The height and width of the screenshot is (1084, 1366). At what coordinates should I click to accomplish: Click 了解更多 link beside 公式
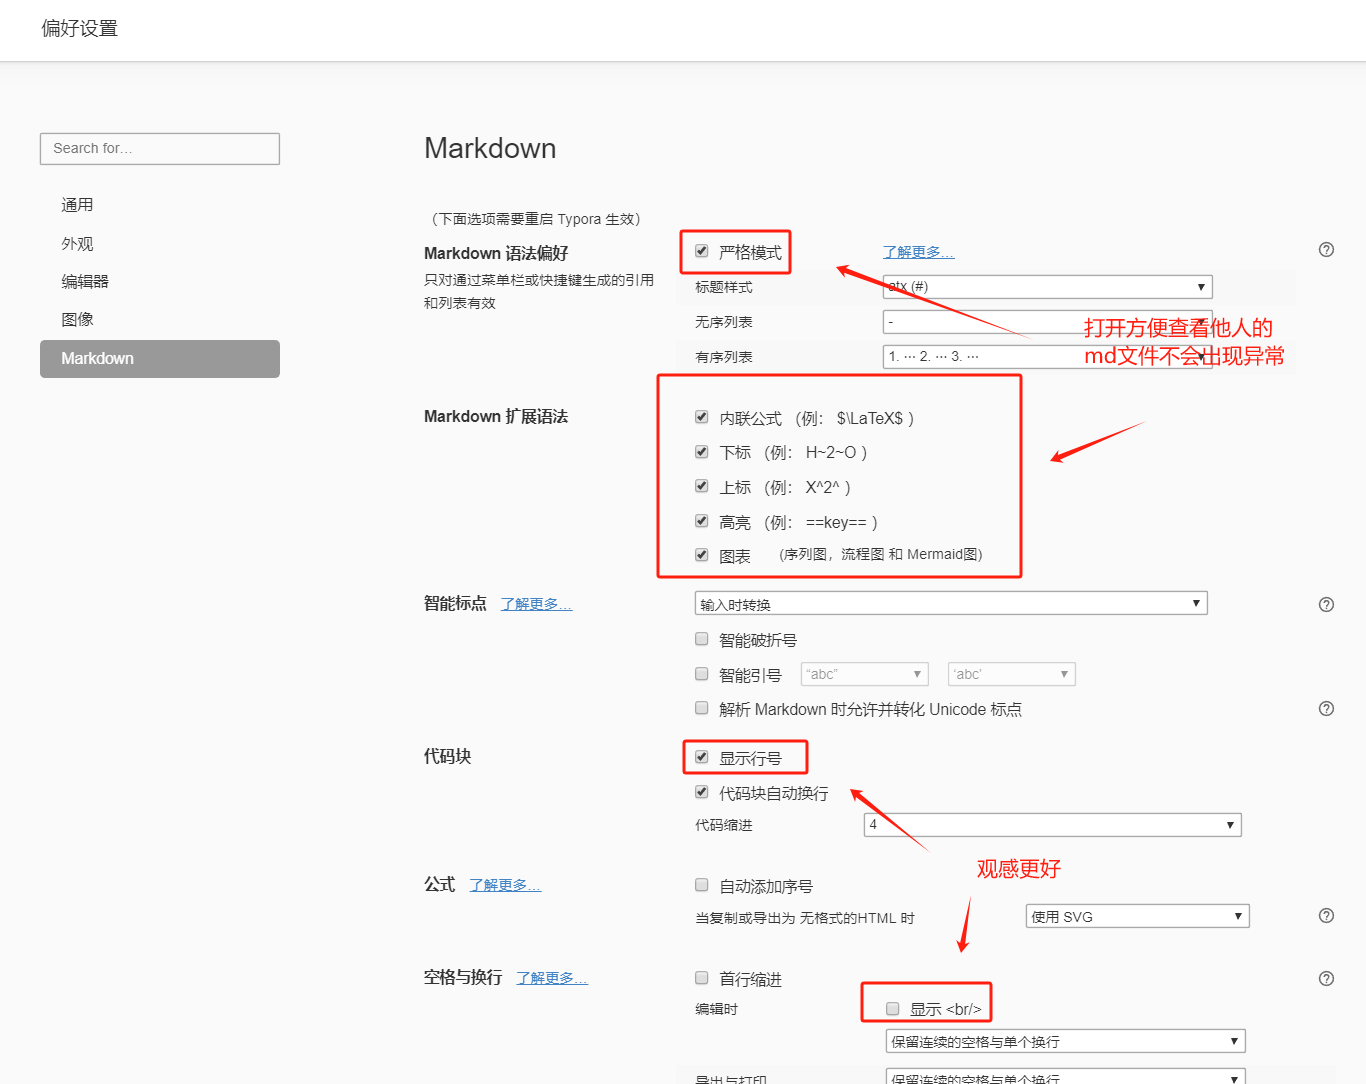505,885
